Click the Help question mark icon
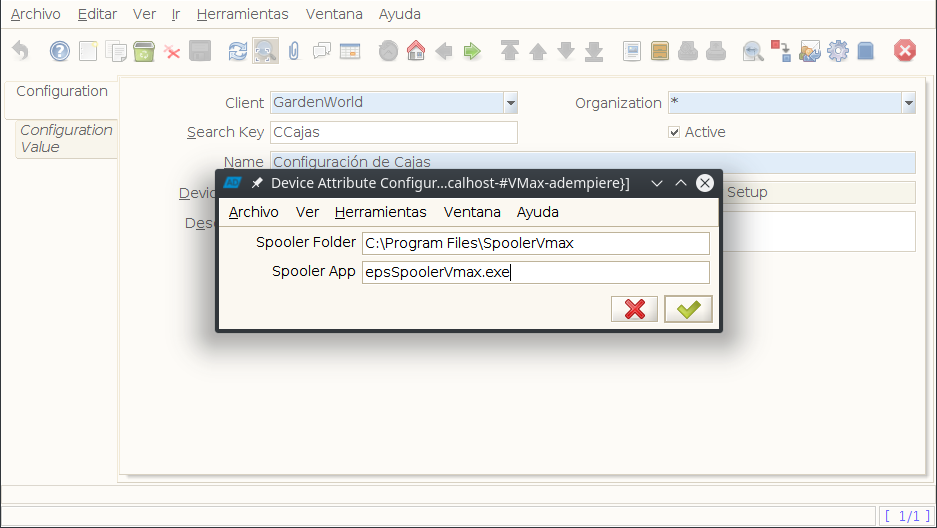Image resolution: width=937 pixels, height=528 pixels. pyautogui.click(x=60, y=51)
